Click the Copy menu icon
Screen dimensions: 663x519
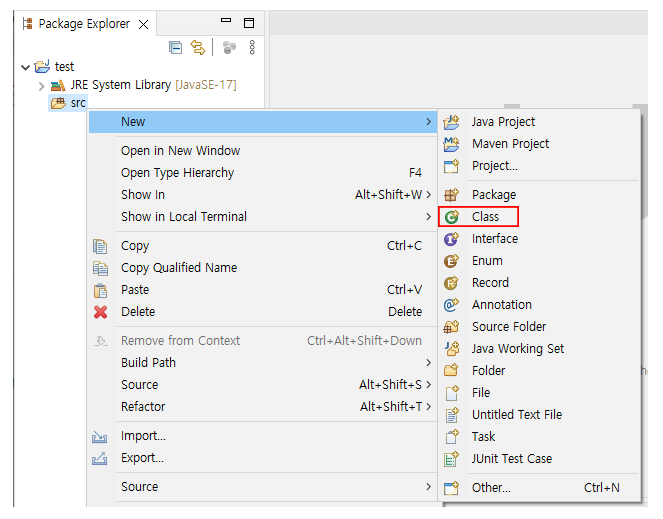pos(100,246)
